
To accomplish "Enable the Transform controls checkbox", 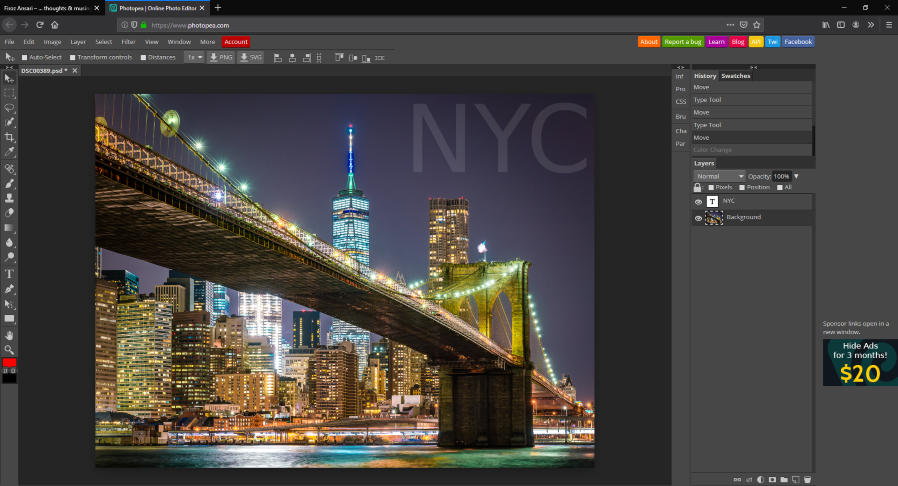I will [x=73, y=58].
